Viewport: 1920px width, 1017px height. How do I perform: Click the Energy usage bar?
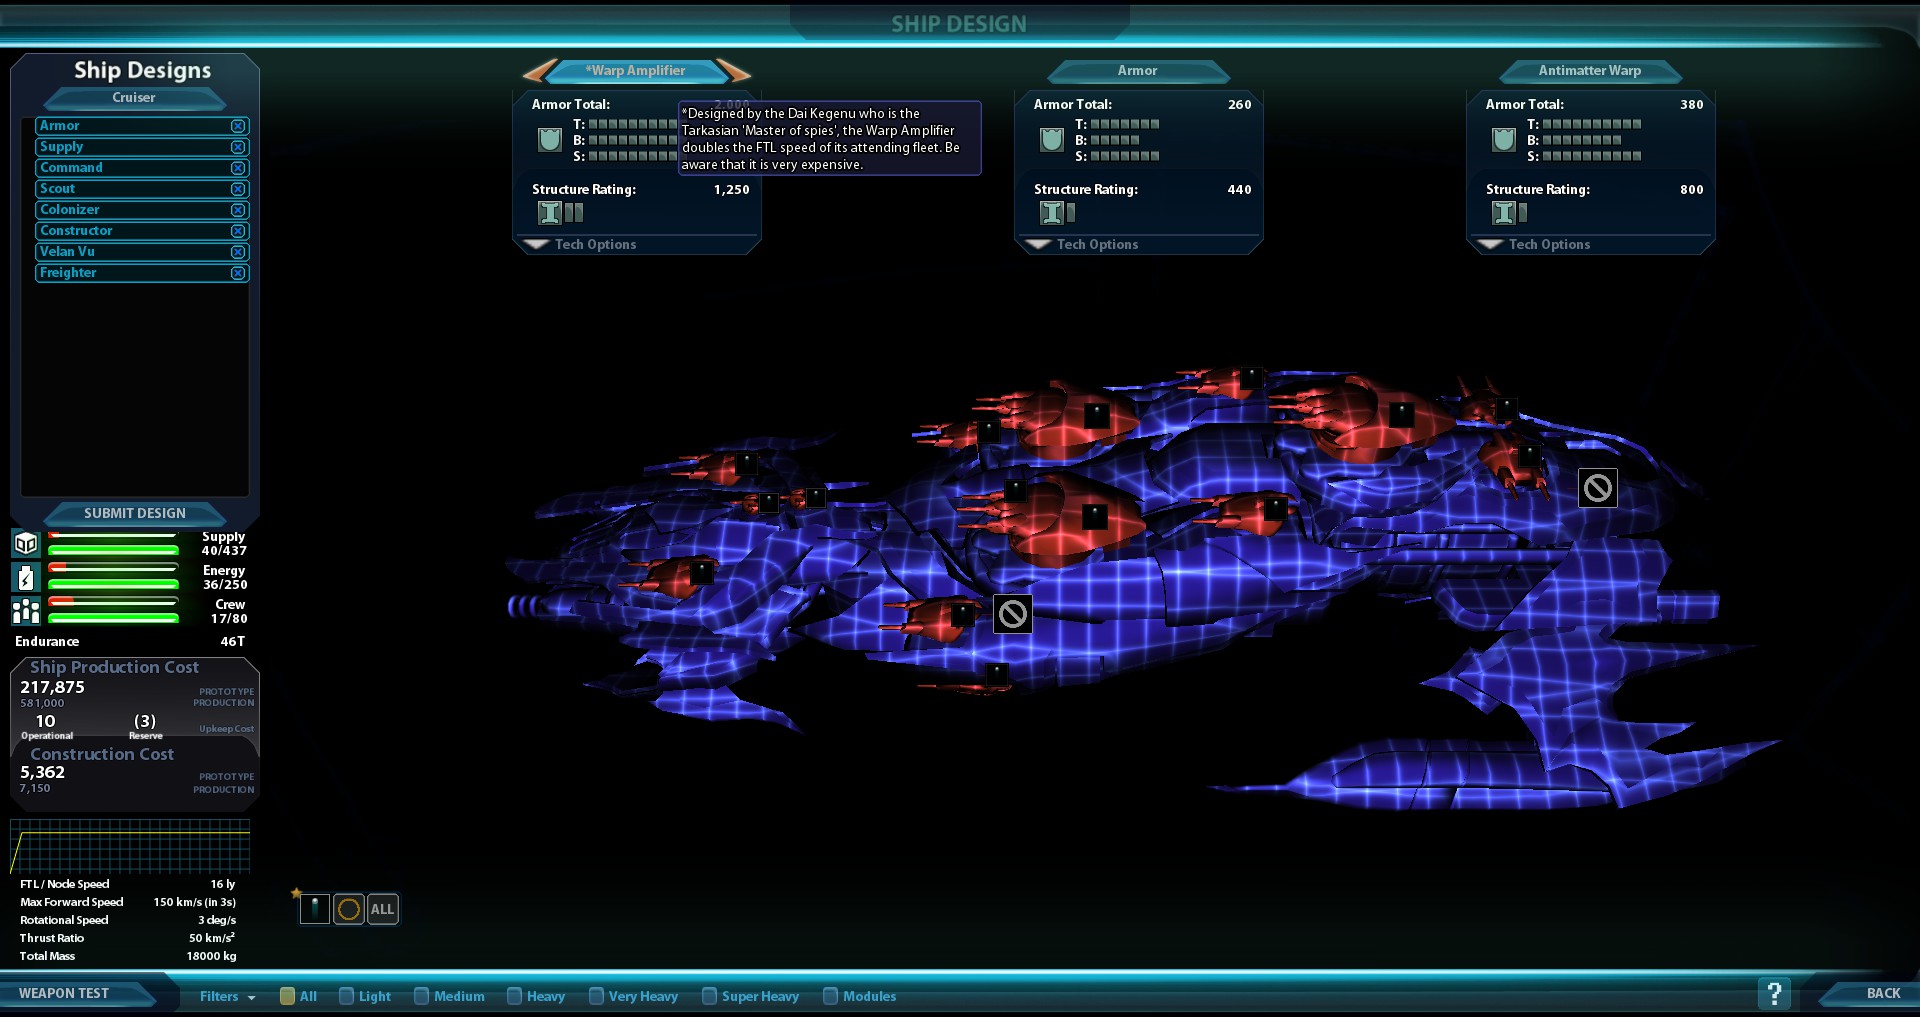pyautogui.click(x=113, y=577)
